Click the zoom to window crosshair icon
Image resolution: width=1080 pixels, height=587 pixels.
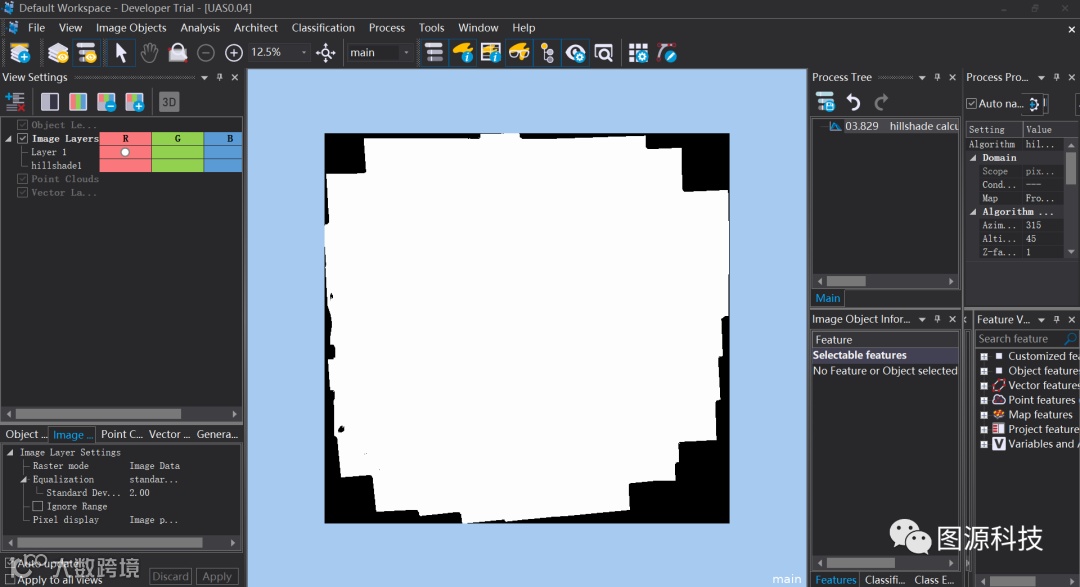pyautogui.click(x=326, y=52)
